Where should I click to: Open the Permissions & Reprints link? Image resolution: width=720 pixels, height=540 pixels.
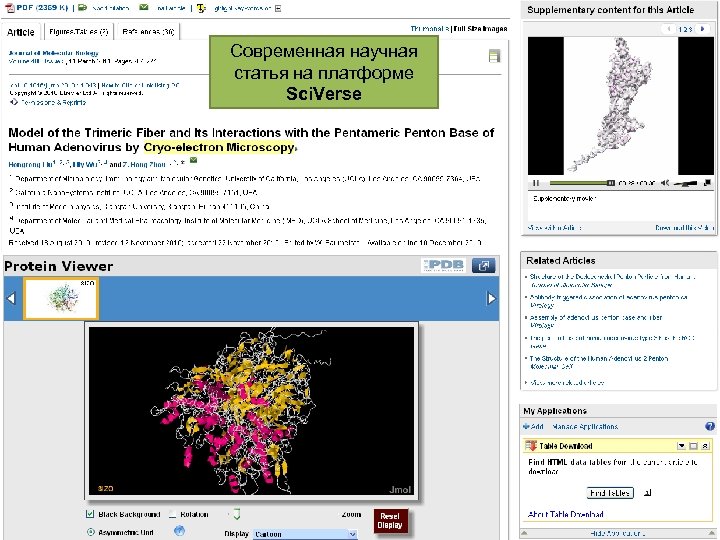pos(53,102)
